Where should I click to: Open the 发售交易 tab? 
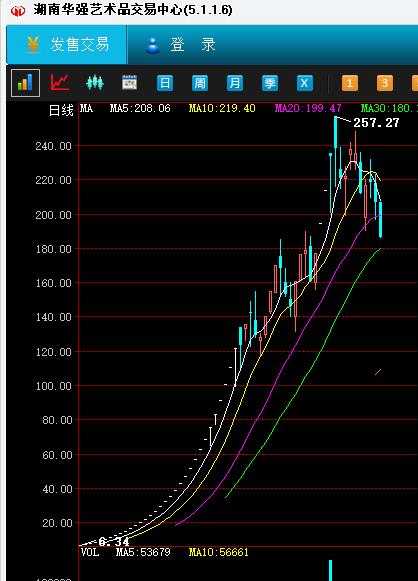point(67,45)
